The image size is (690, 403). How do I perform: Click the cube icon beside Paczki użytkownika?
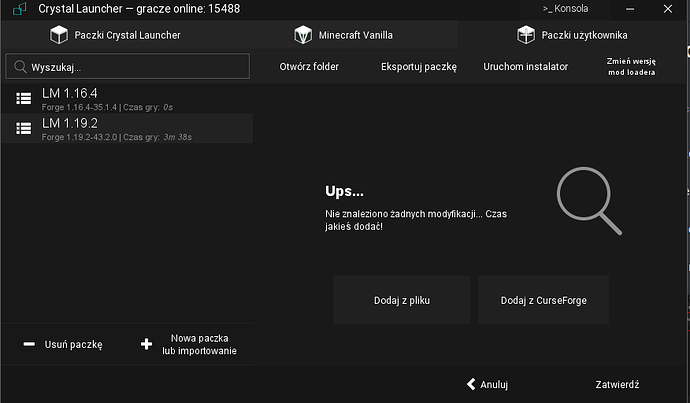[x=525, y=35]
